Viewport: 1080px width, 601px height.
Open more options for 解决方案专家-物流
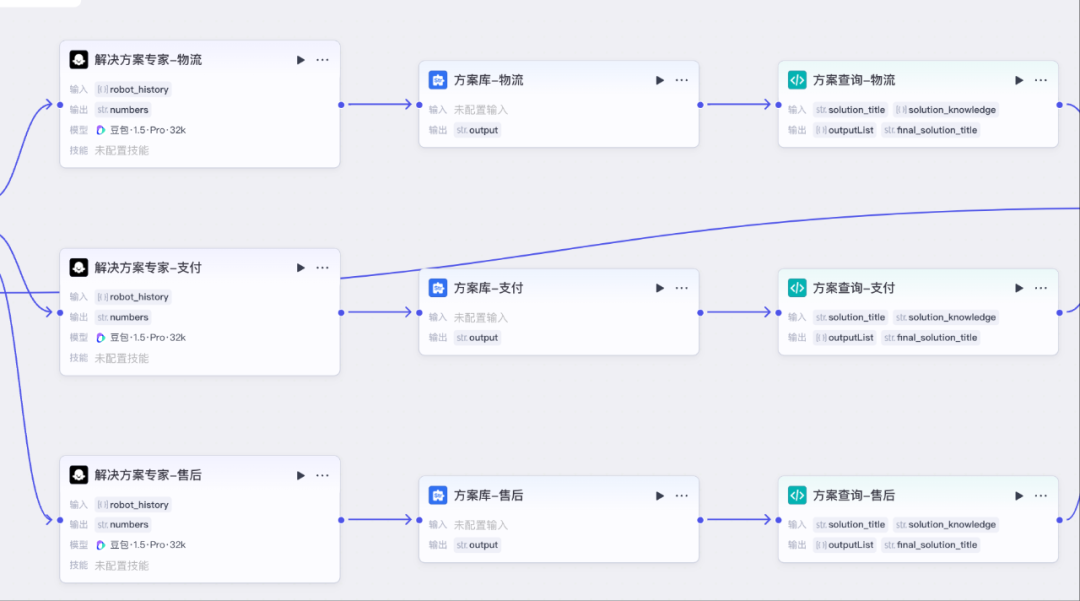point(322,60)
